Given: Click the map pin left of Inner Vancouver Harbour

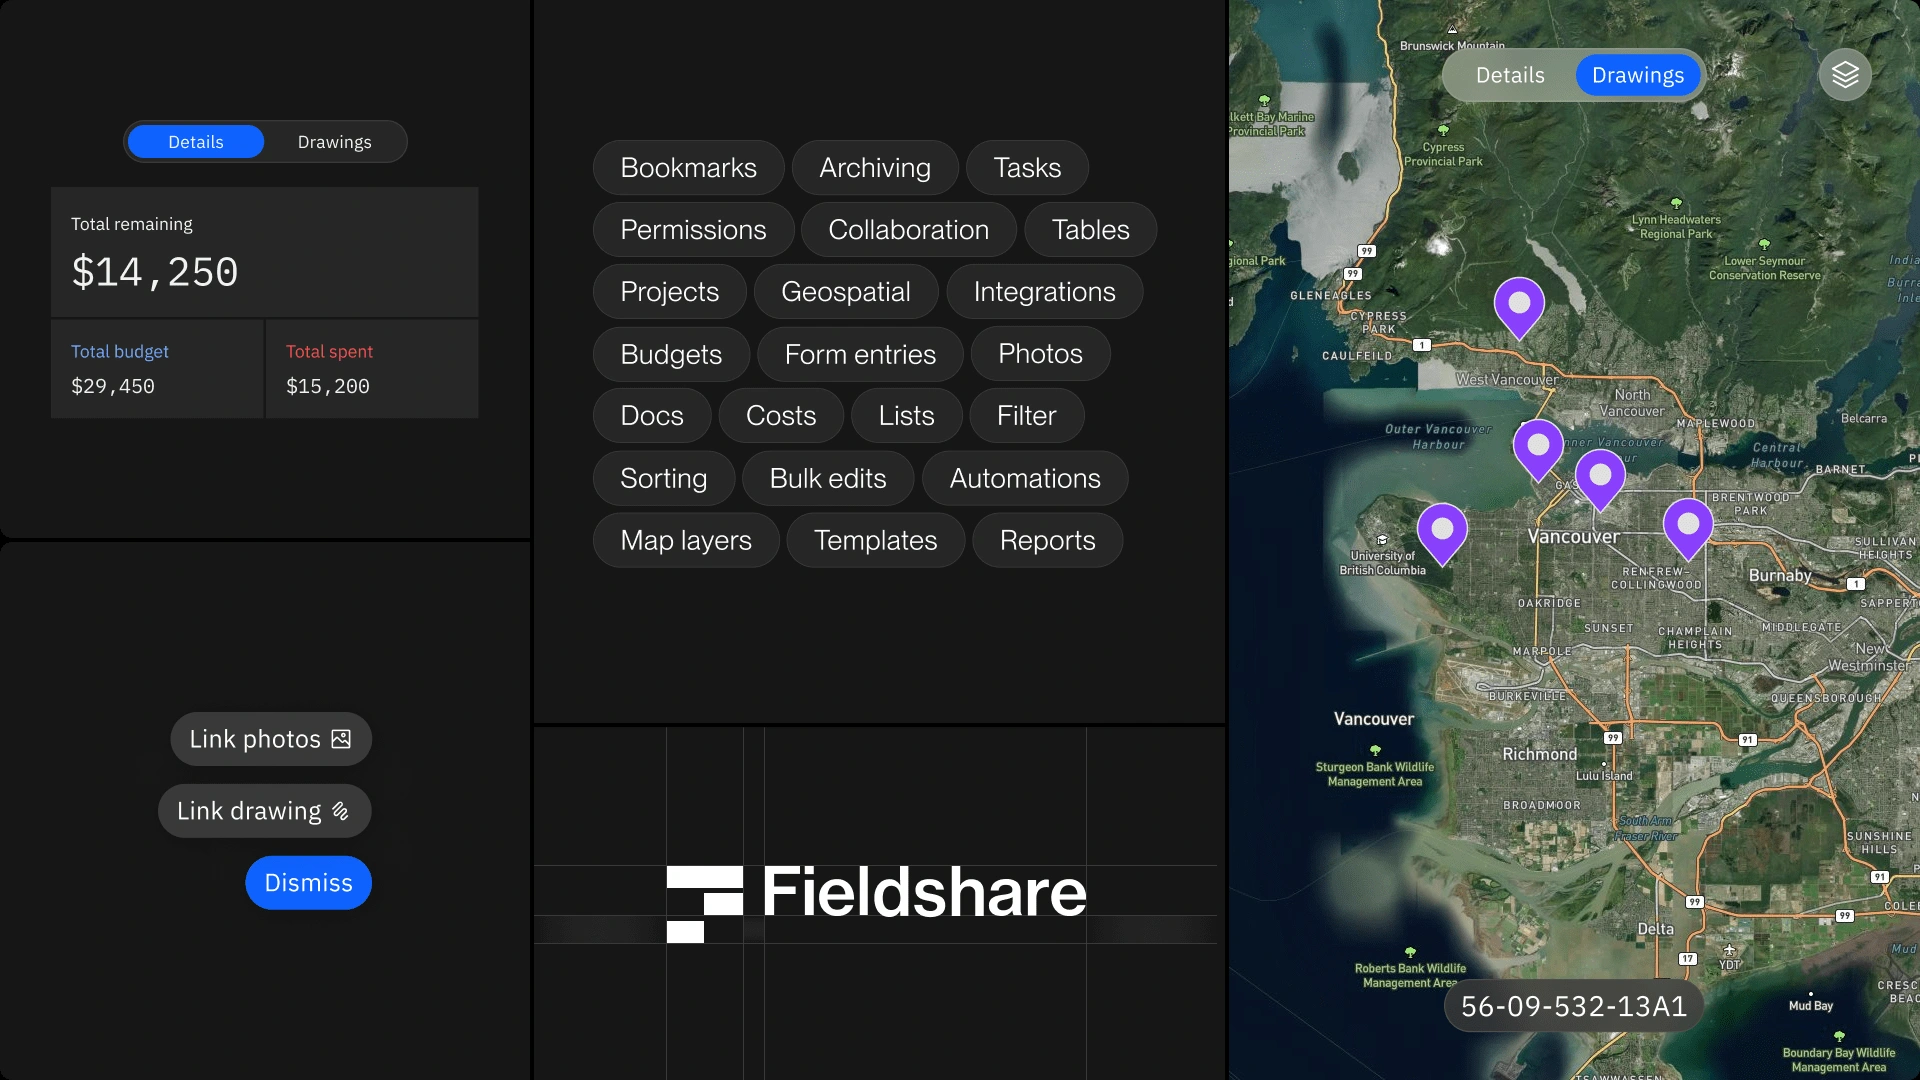Looking at the screenshot, I should point(1538,446).
